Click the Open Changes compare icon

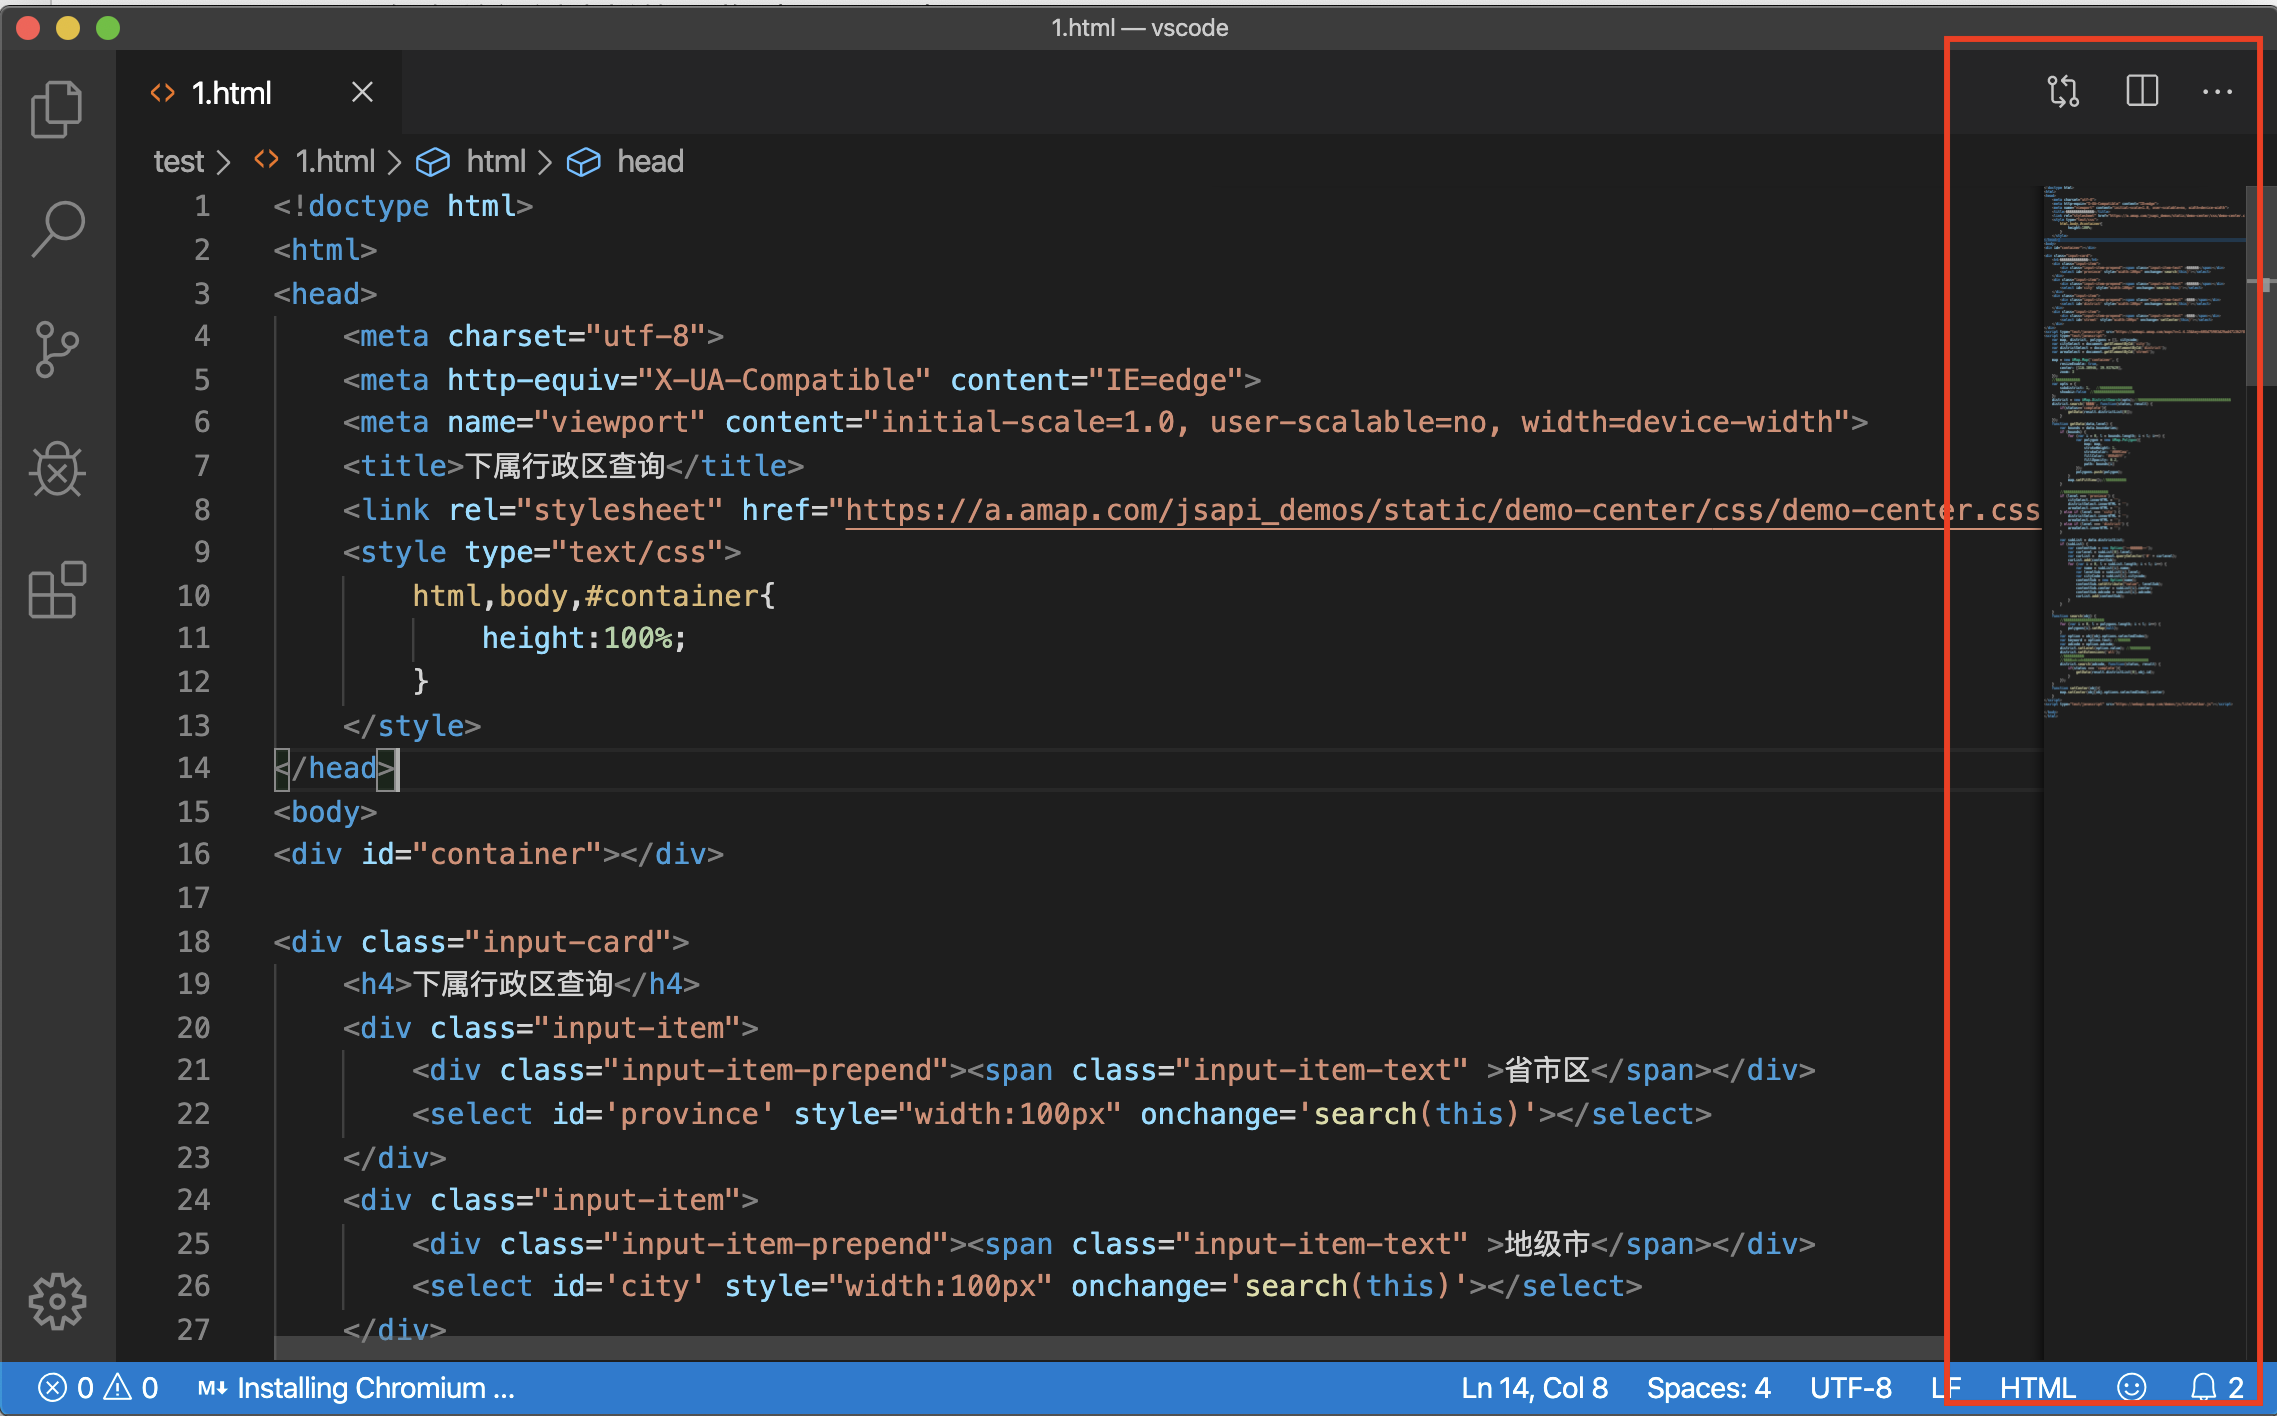point(2063,91)
